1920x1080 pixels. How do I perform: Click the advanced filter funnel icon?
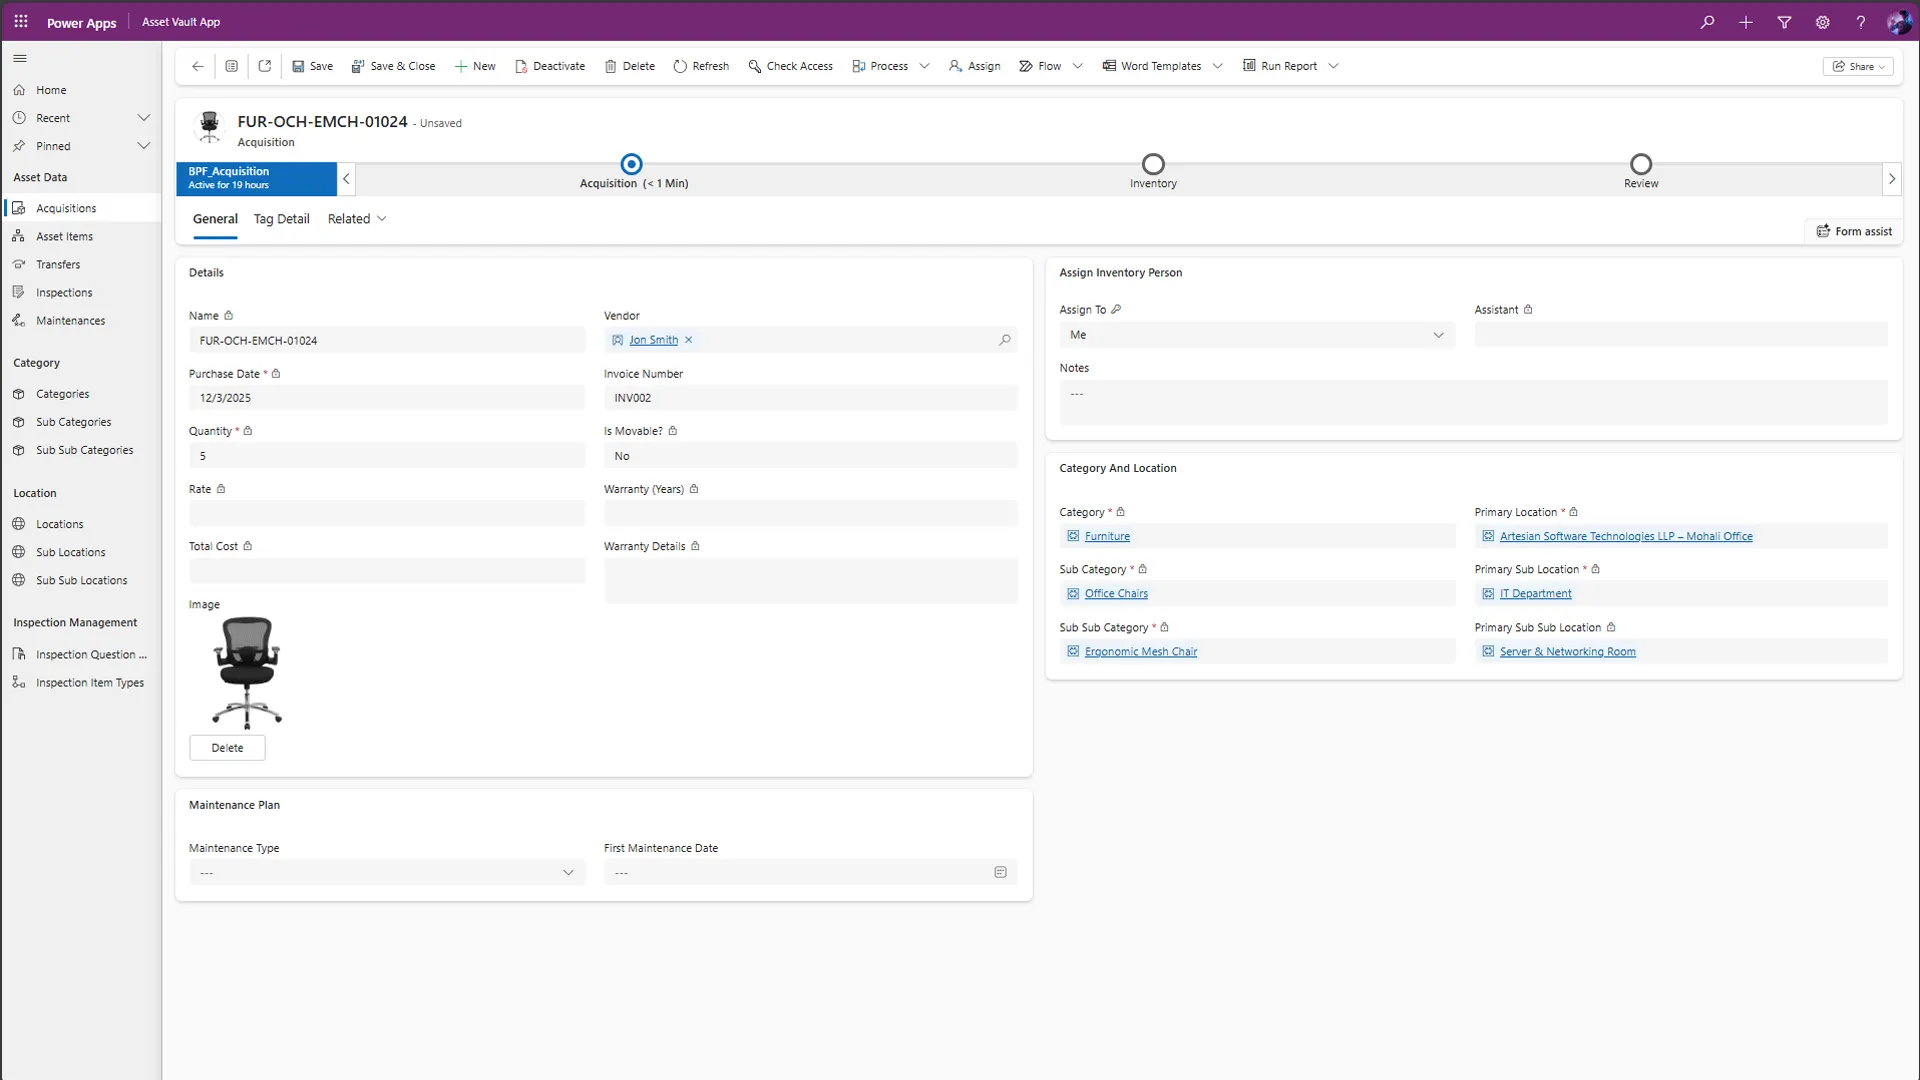[1784, 22]
